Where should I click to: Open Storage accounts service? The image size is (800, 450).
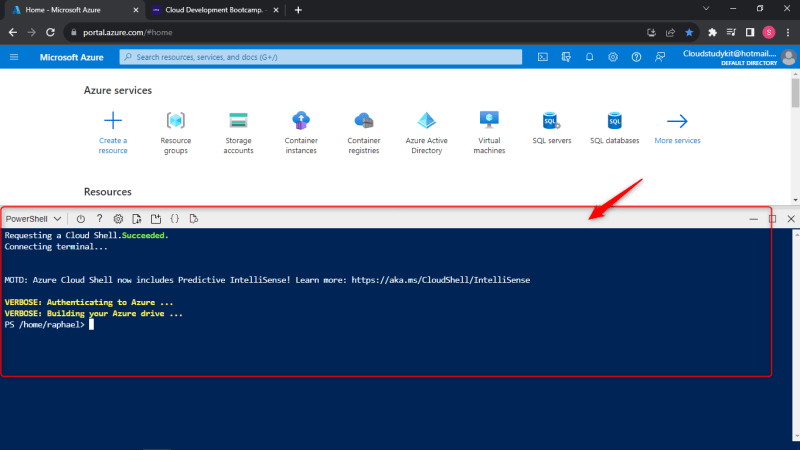[238, 133]
